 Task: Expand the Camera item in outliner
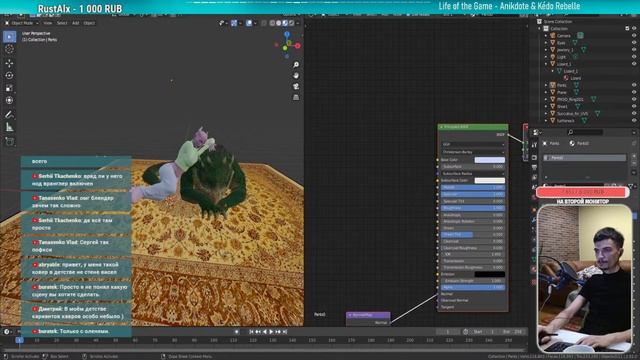click(546, 36)
